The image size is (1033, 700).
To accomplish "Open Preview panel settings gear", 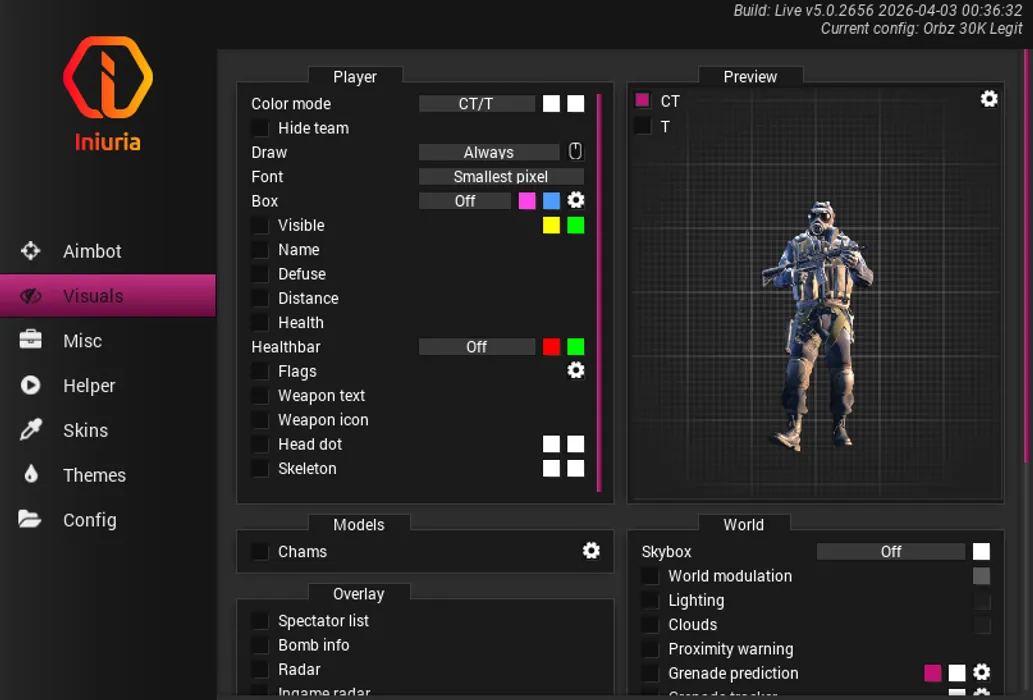I will (x=989, y=99).
